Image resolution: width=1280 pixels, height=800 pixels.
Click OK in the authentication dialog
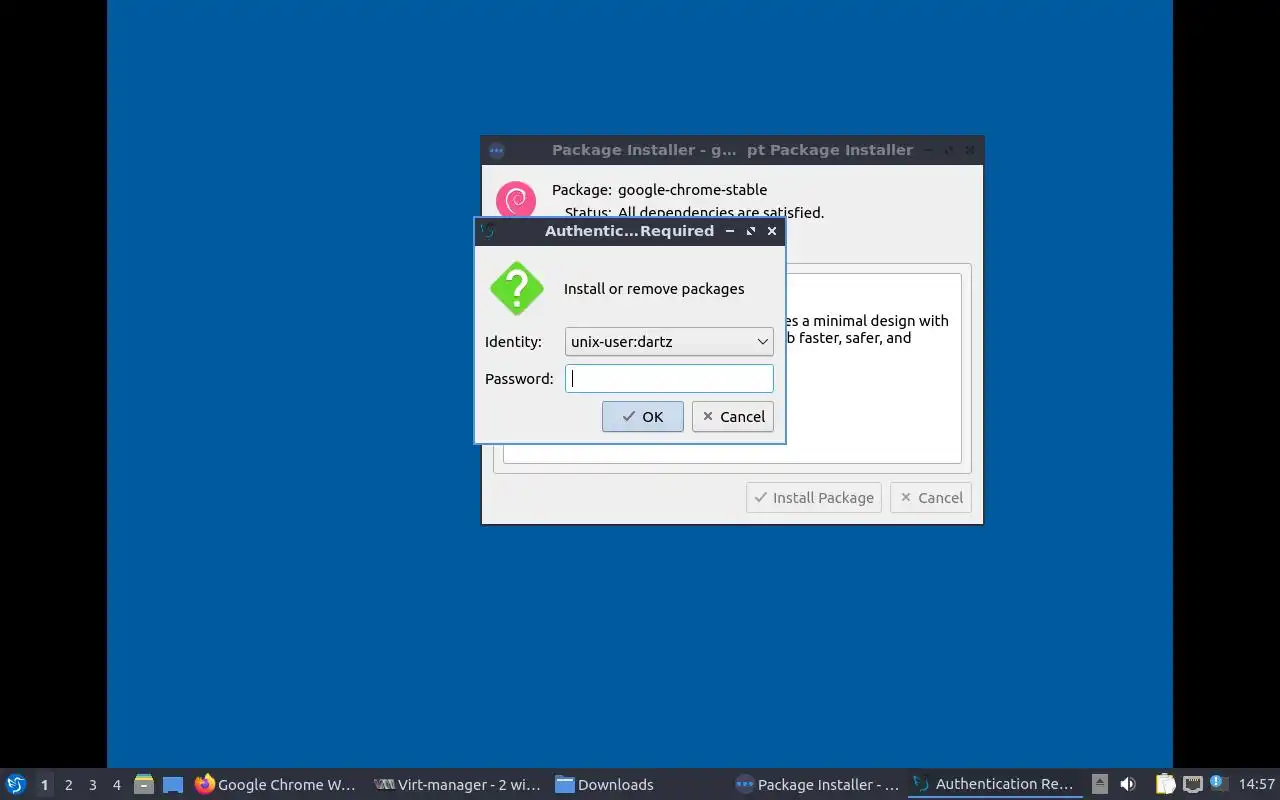click(643, 417)
